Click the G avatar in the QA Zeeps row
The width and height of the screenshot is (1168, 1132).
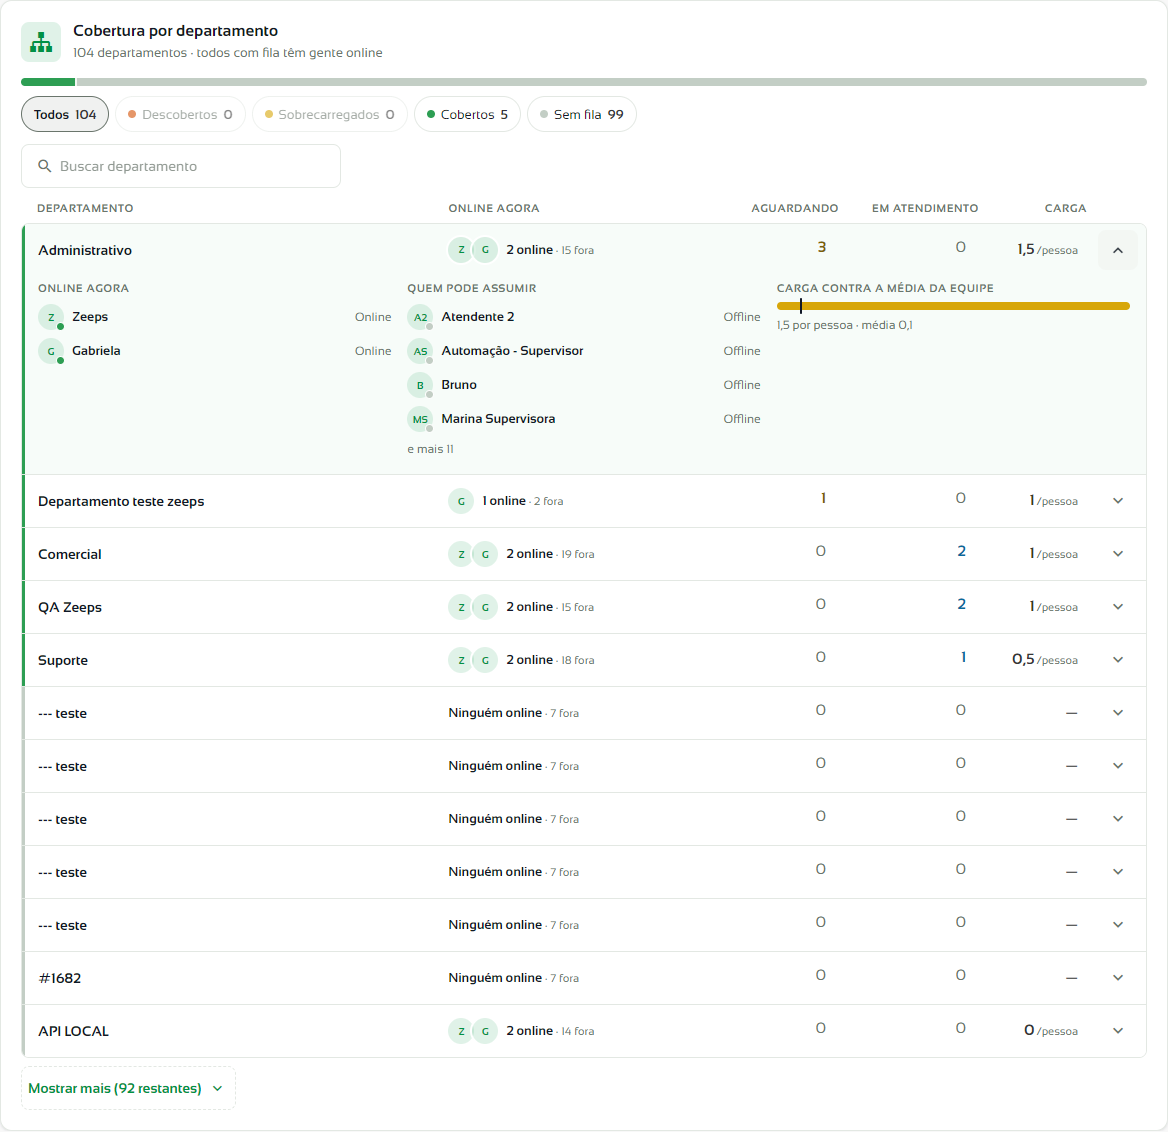point(485,607)
